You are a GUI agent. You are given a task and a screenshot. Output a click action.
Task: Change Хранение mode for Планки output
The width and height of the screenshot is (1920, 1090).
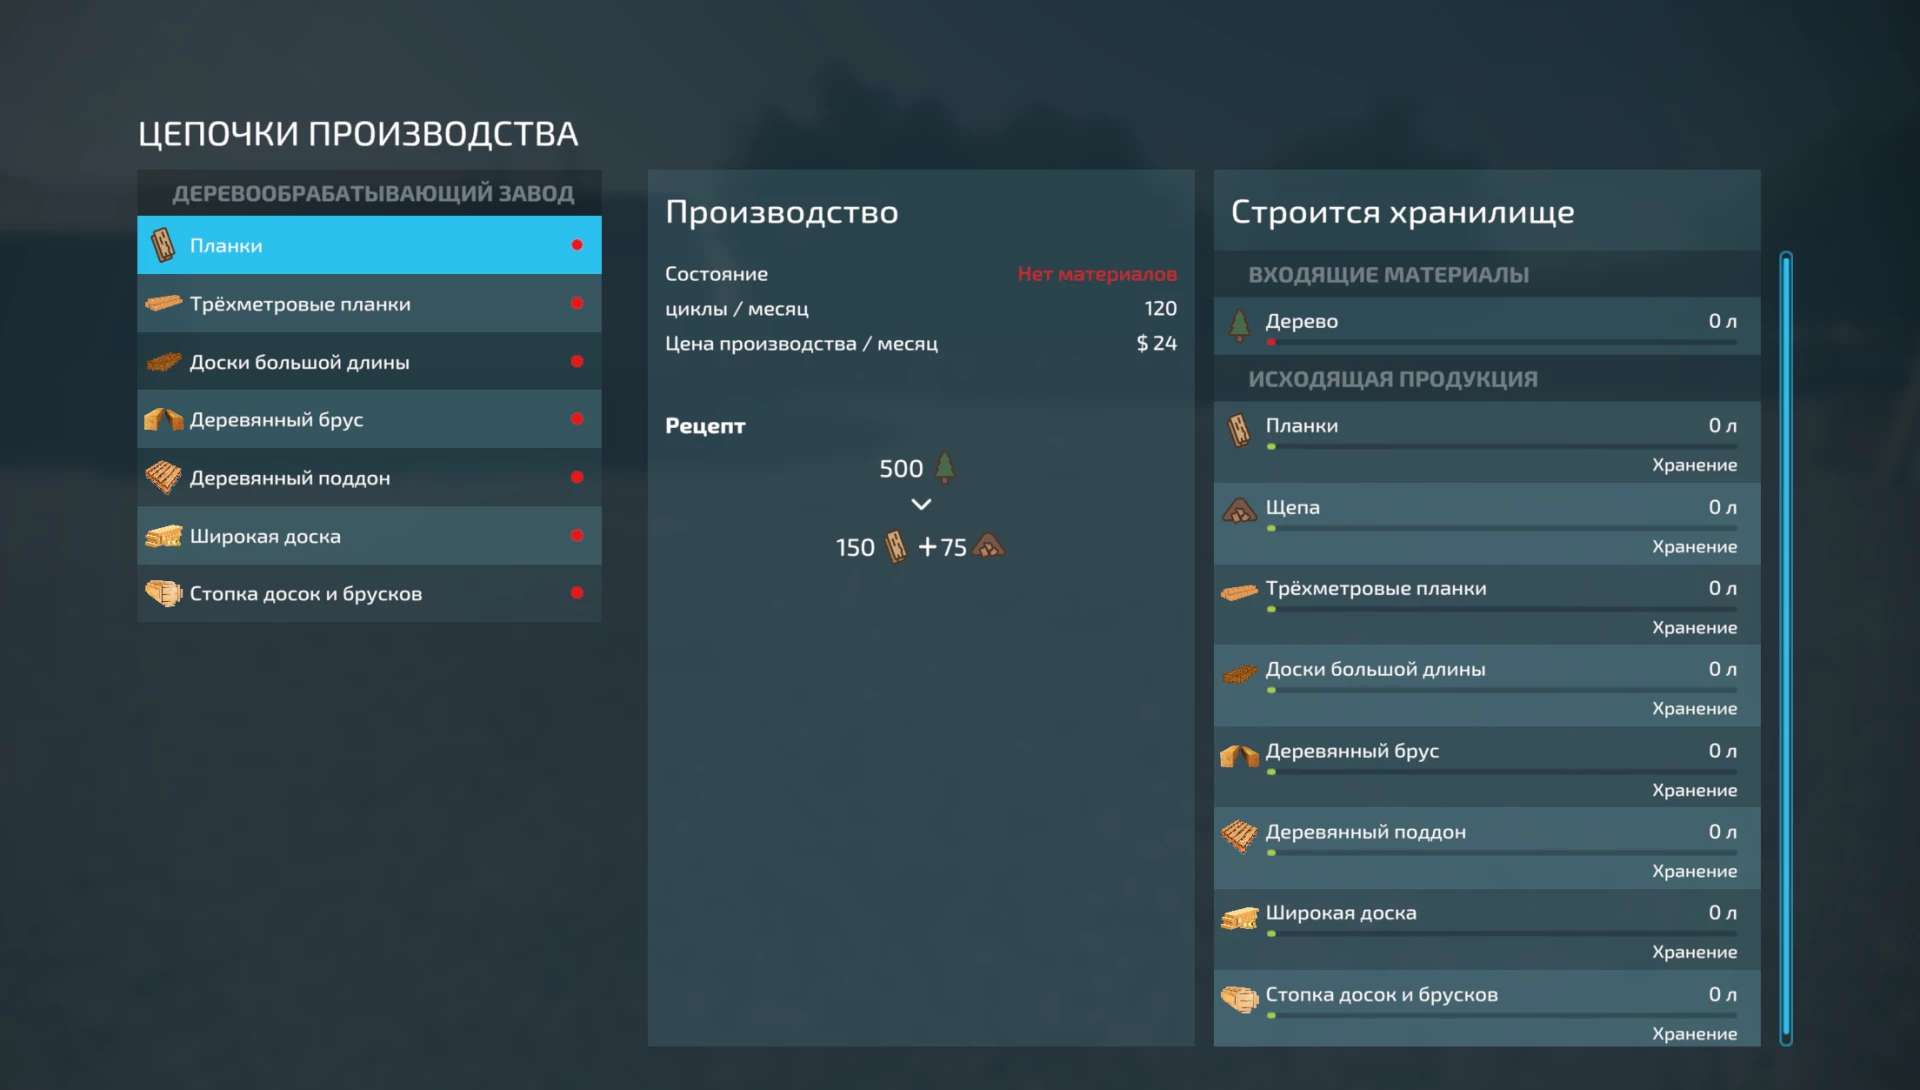coord(1694,465)
